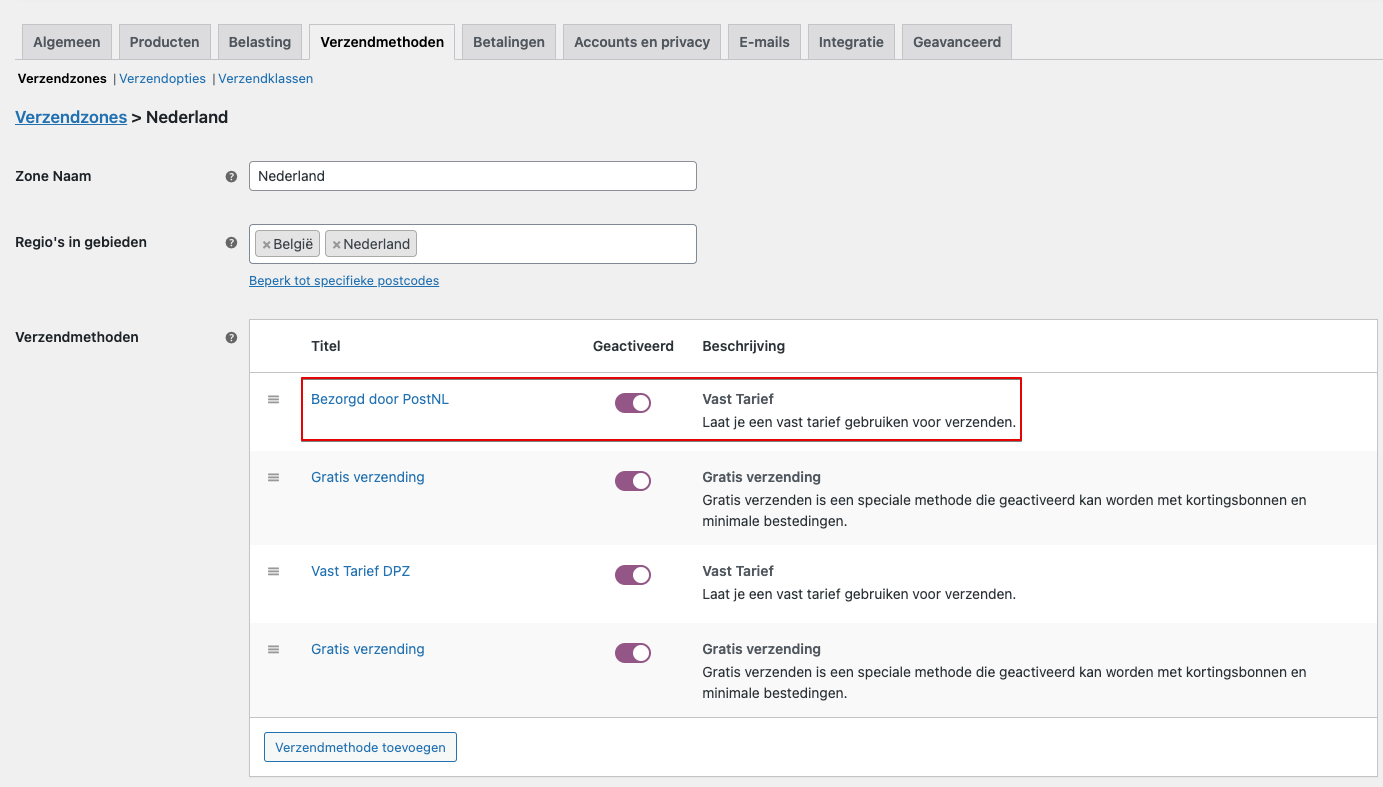Screen dimensions: 1383x787
Task: Click Beperk tot specifieke postcodes
Action: click(x=344, y=280)
